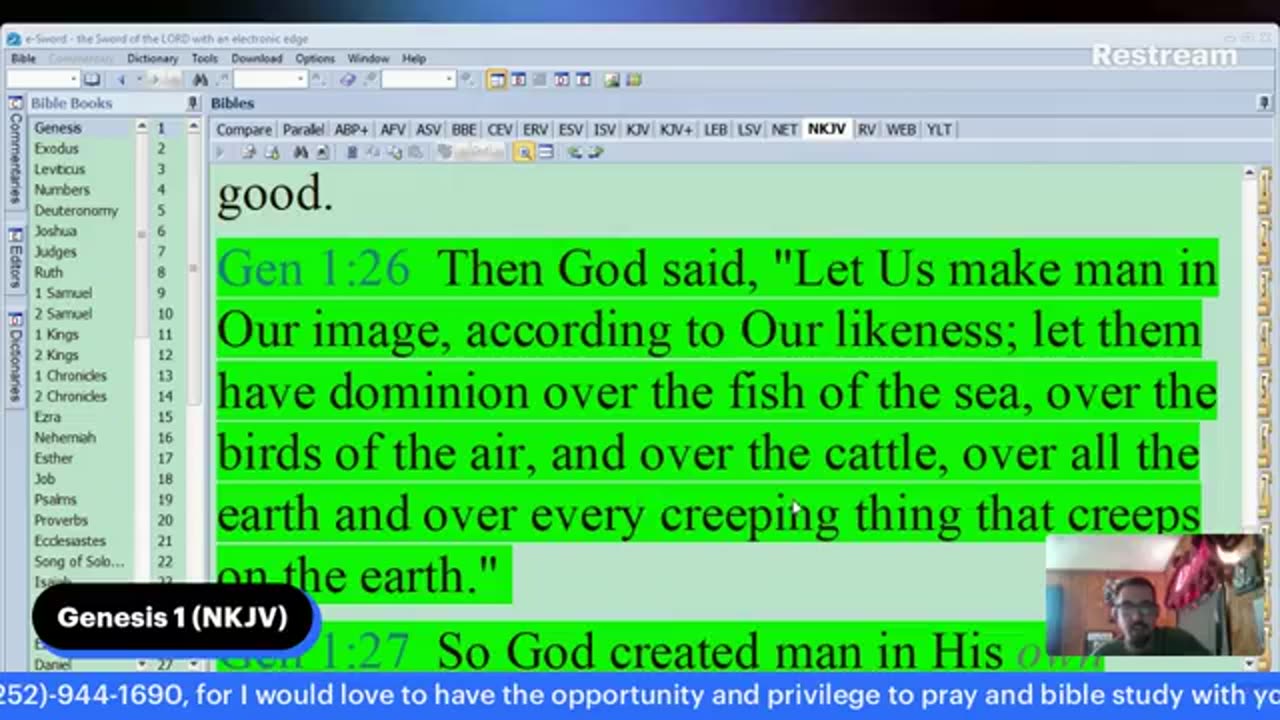Click the blue back navigation arrow
Viewport: 1280px width, 720px height.
pos(121,79)
